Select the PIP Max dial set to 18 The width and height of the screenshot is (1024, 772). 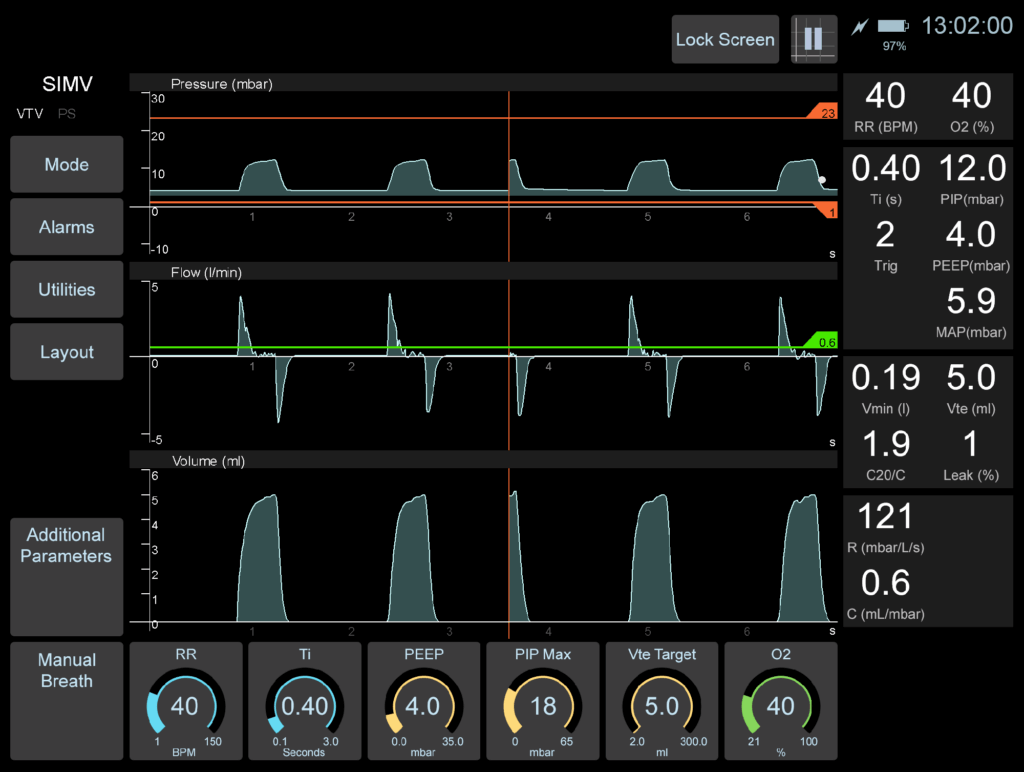543,701
